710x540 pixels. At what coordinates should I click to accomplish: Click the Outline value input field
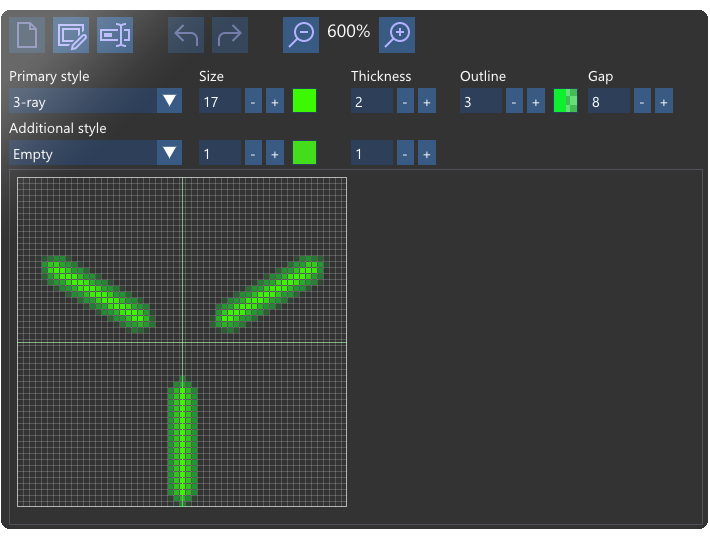481,101
